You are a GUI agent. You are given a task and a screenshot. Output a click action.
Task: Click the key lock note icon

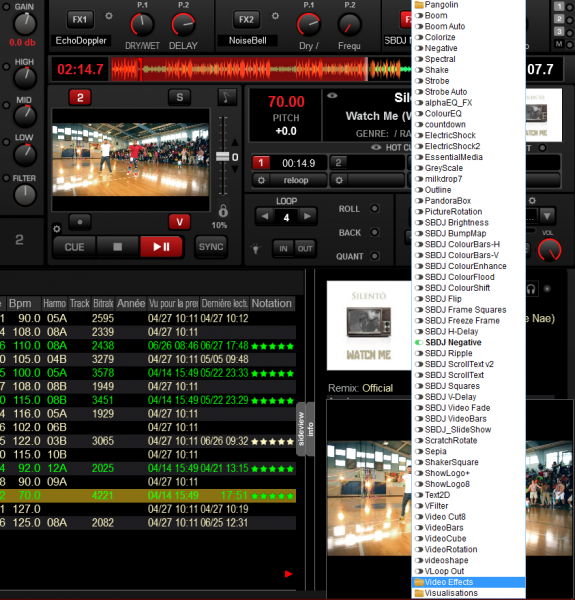click(227, 97)
